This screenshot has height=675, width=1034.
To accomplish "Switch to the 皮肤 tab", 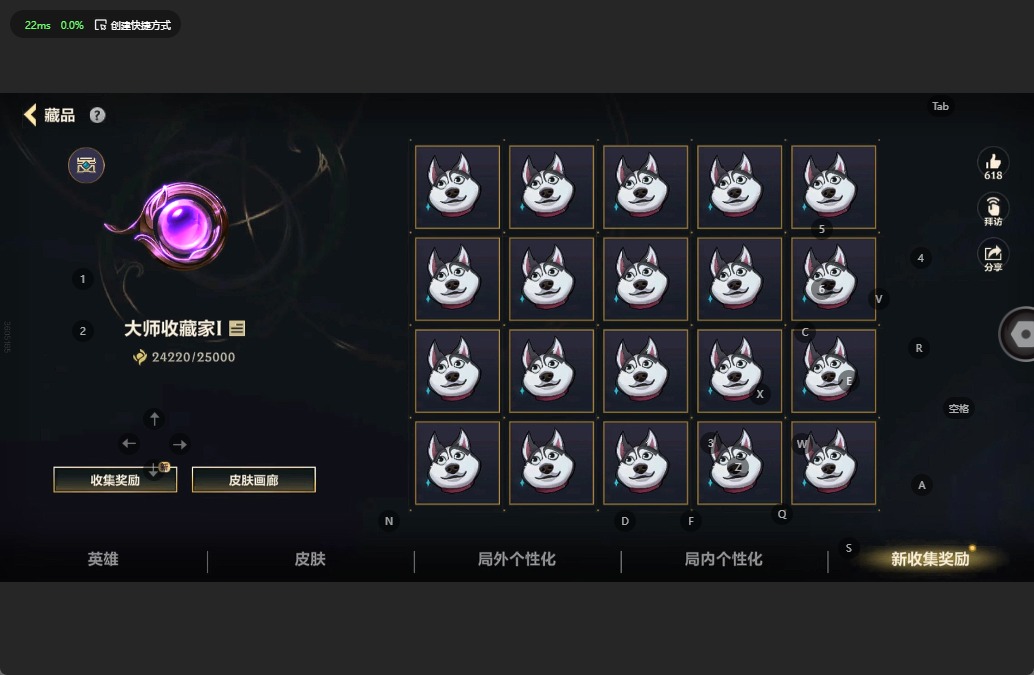I will tap(310, 559).
